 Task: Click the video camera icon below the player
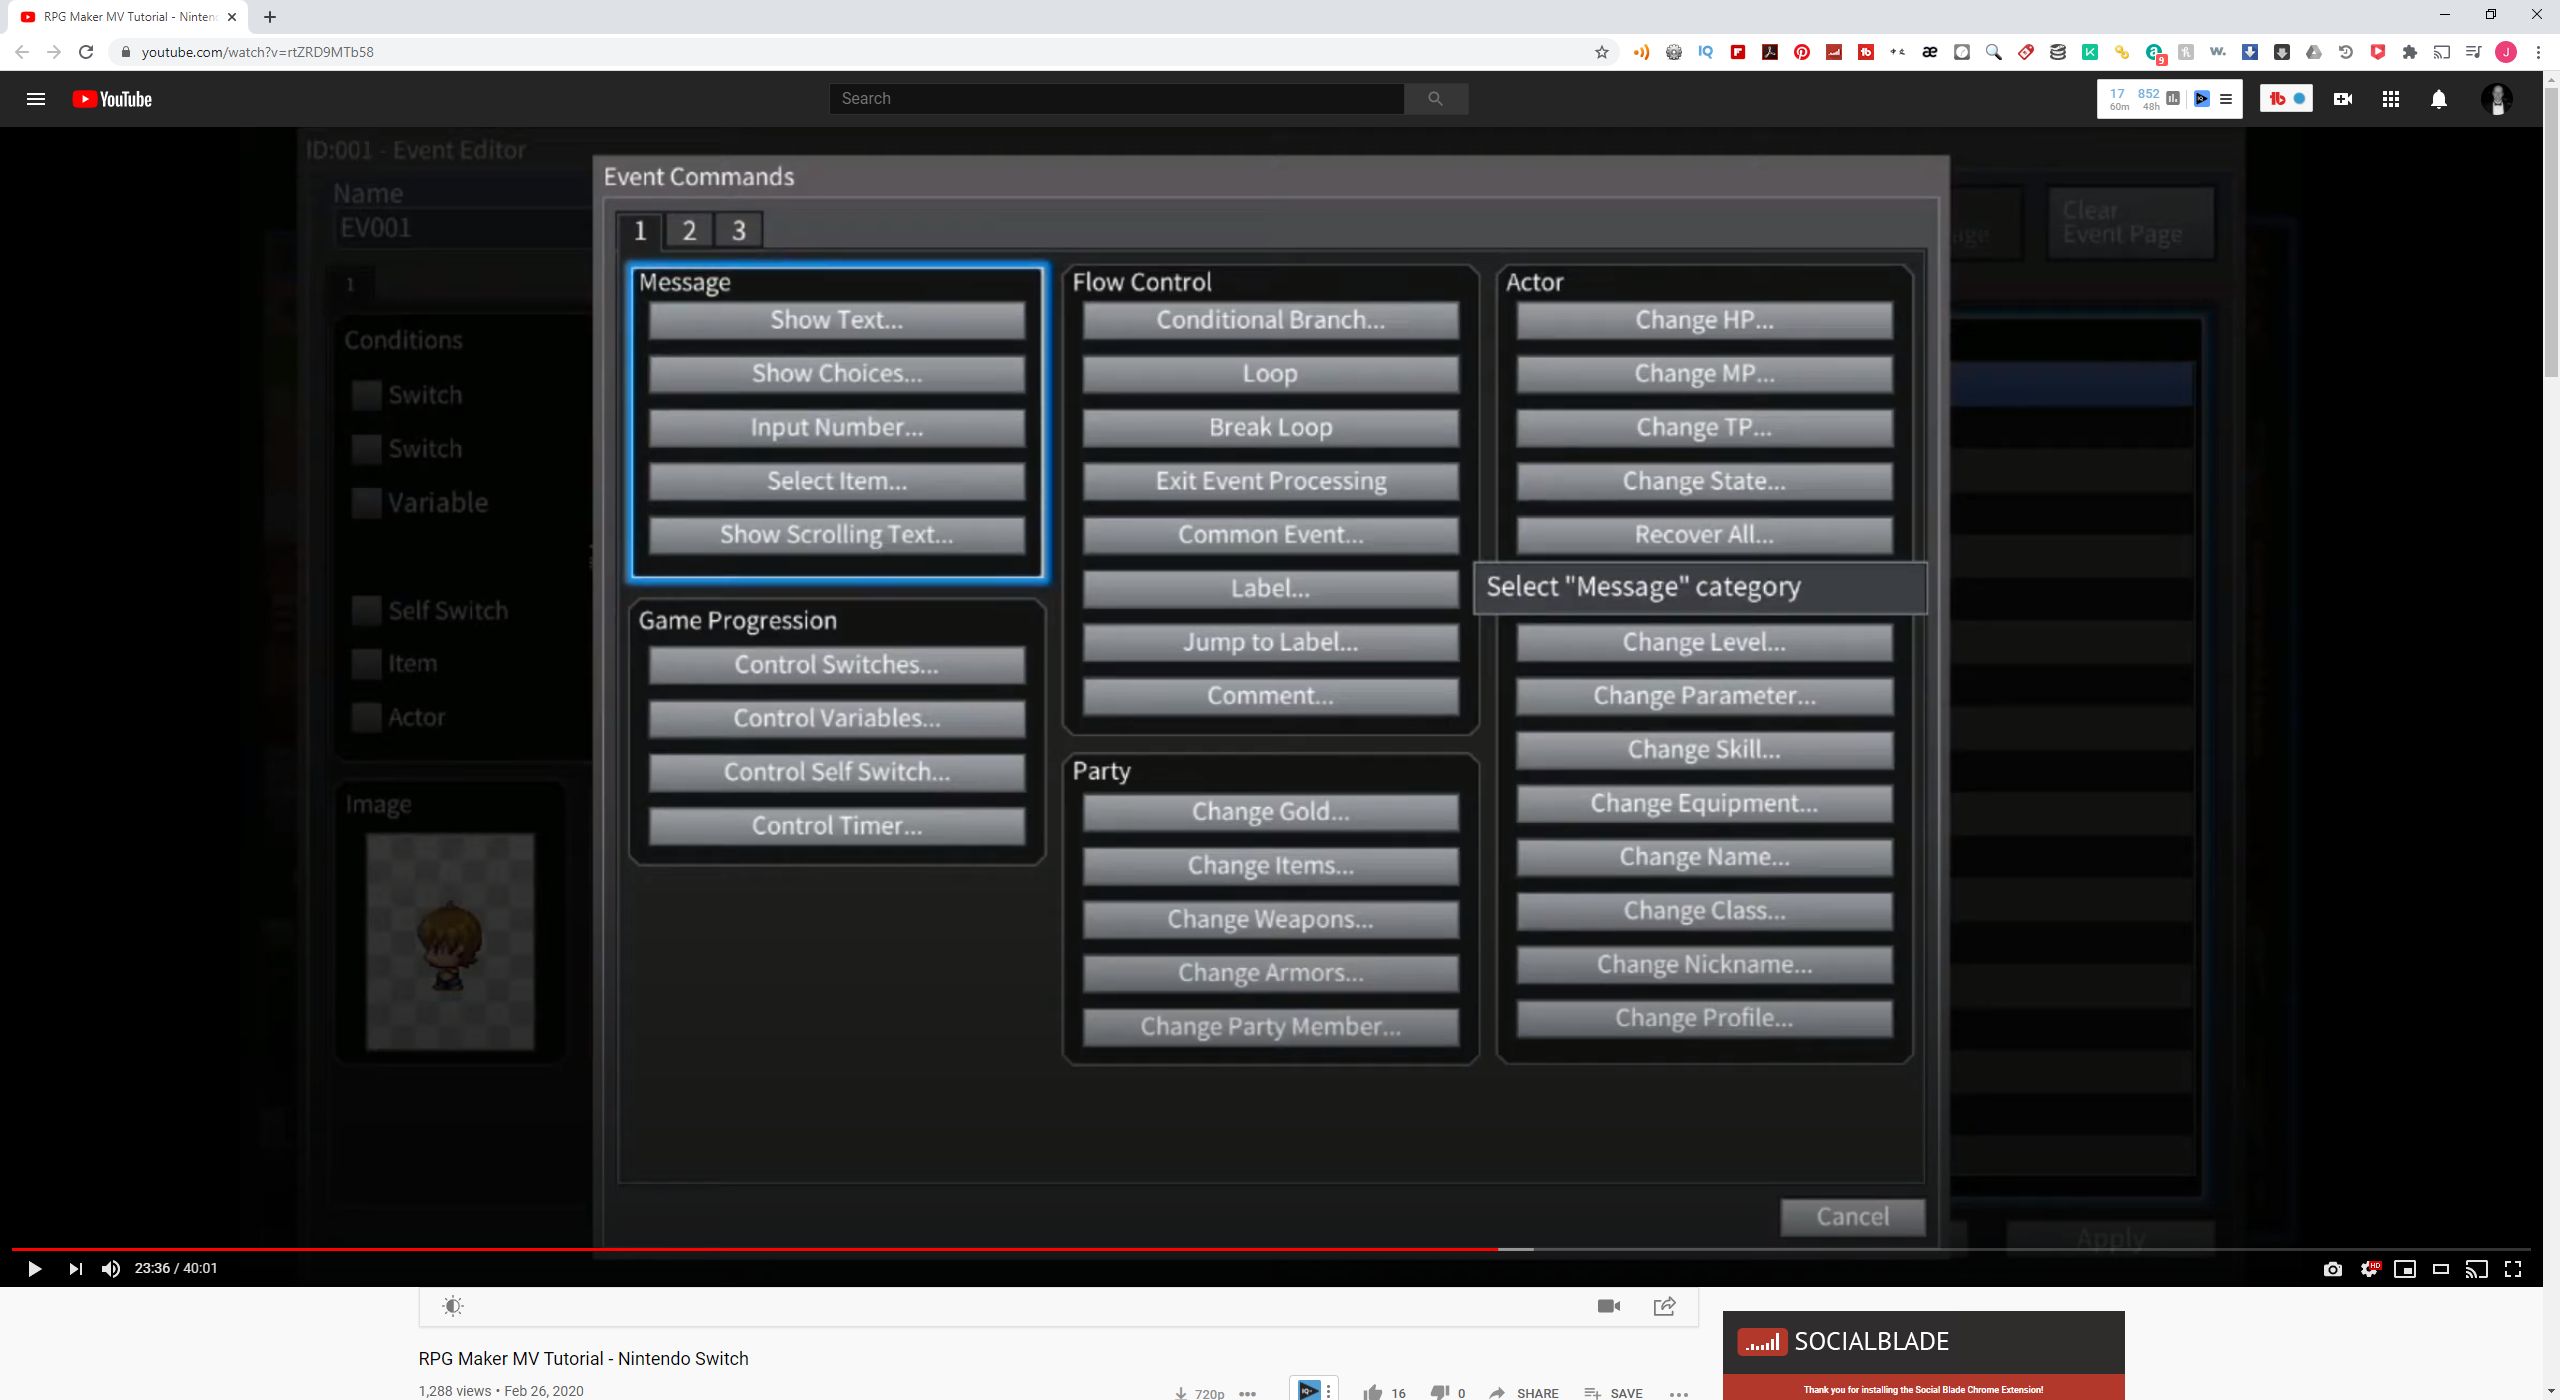click(1609, 1306)
